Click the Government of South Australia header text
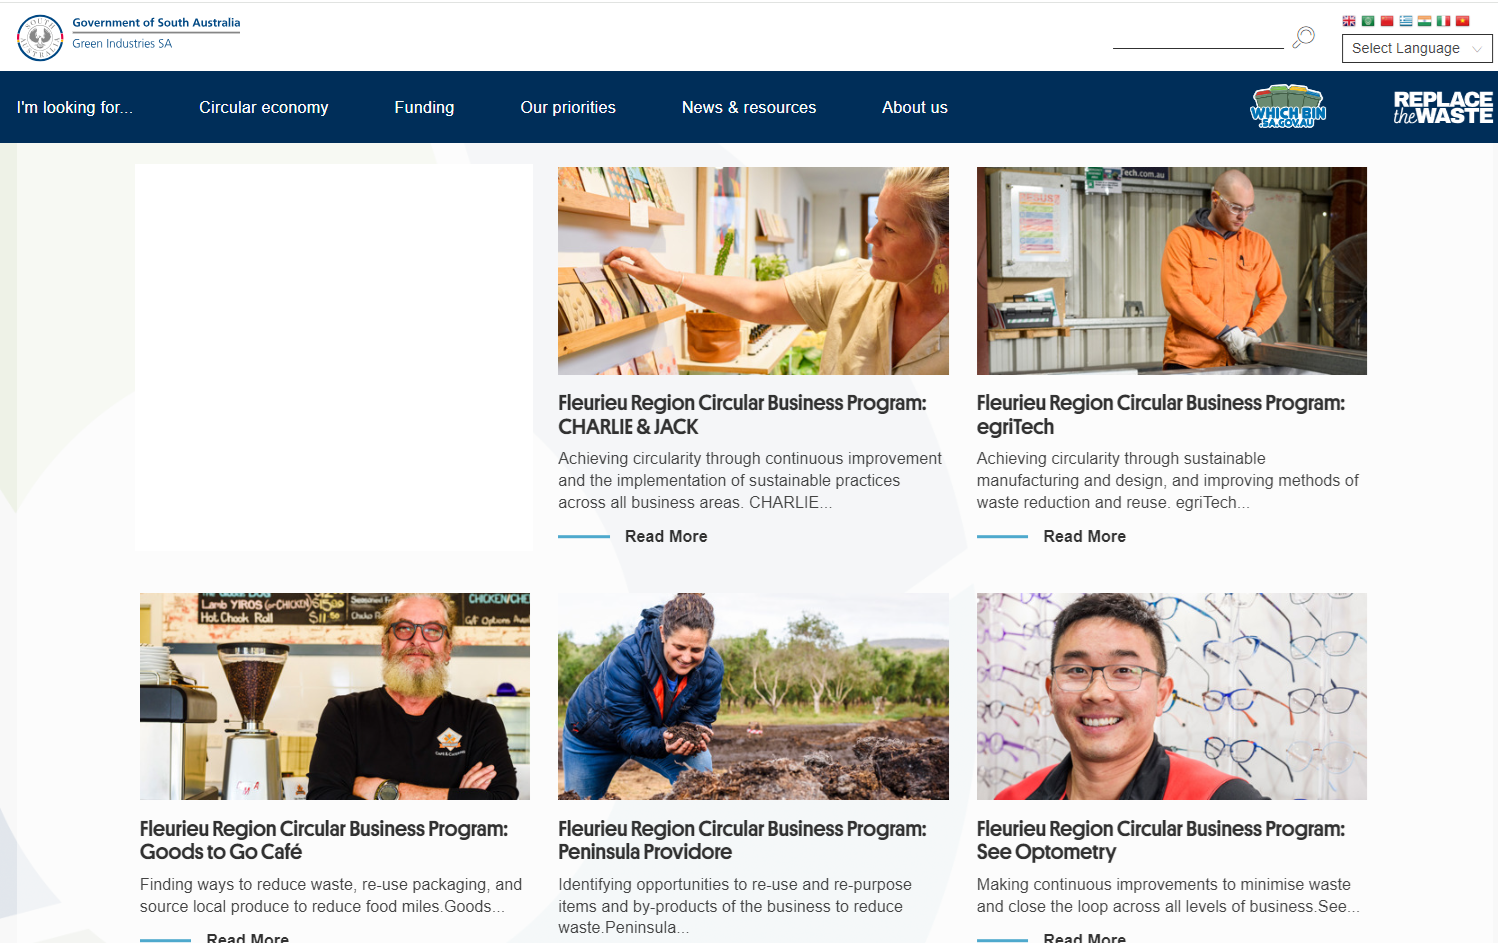1498x943 pixels. click(x=156, y=22)
